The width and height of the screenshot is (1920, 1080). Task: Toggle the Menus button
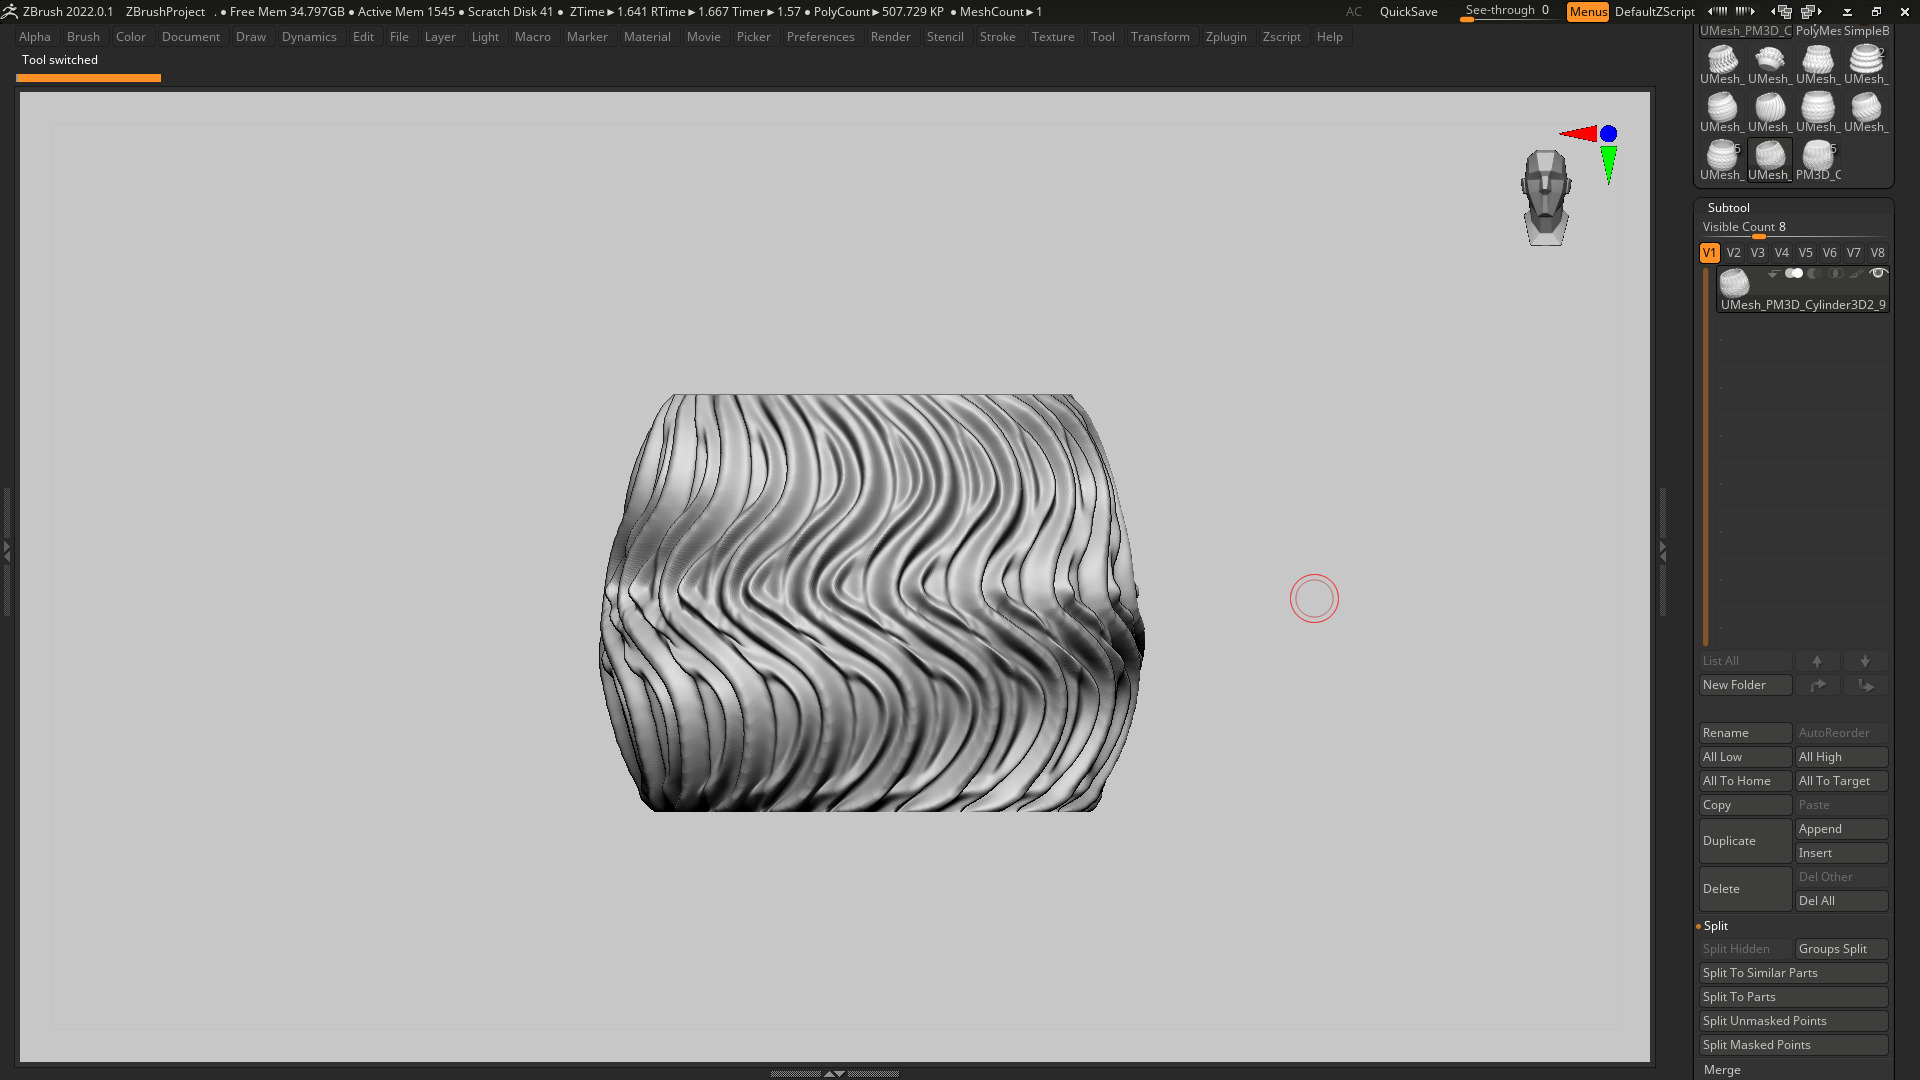pos(1588,12)
